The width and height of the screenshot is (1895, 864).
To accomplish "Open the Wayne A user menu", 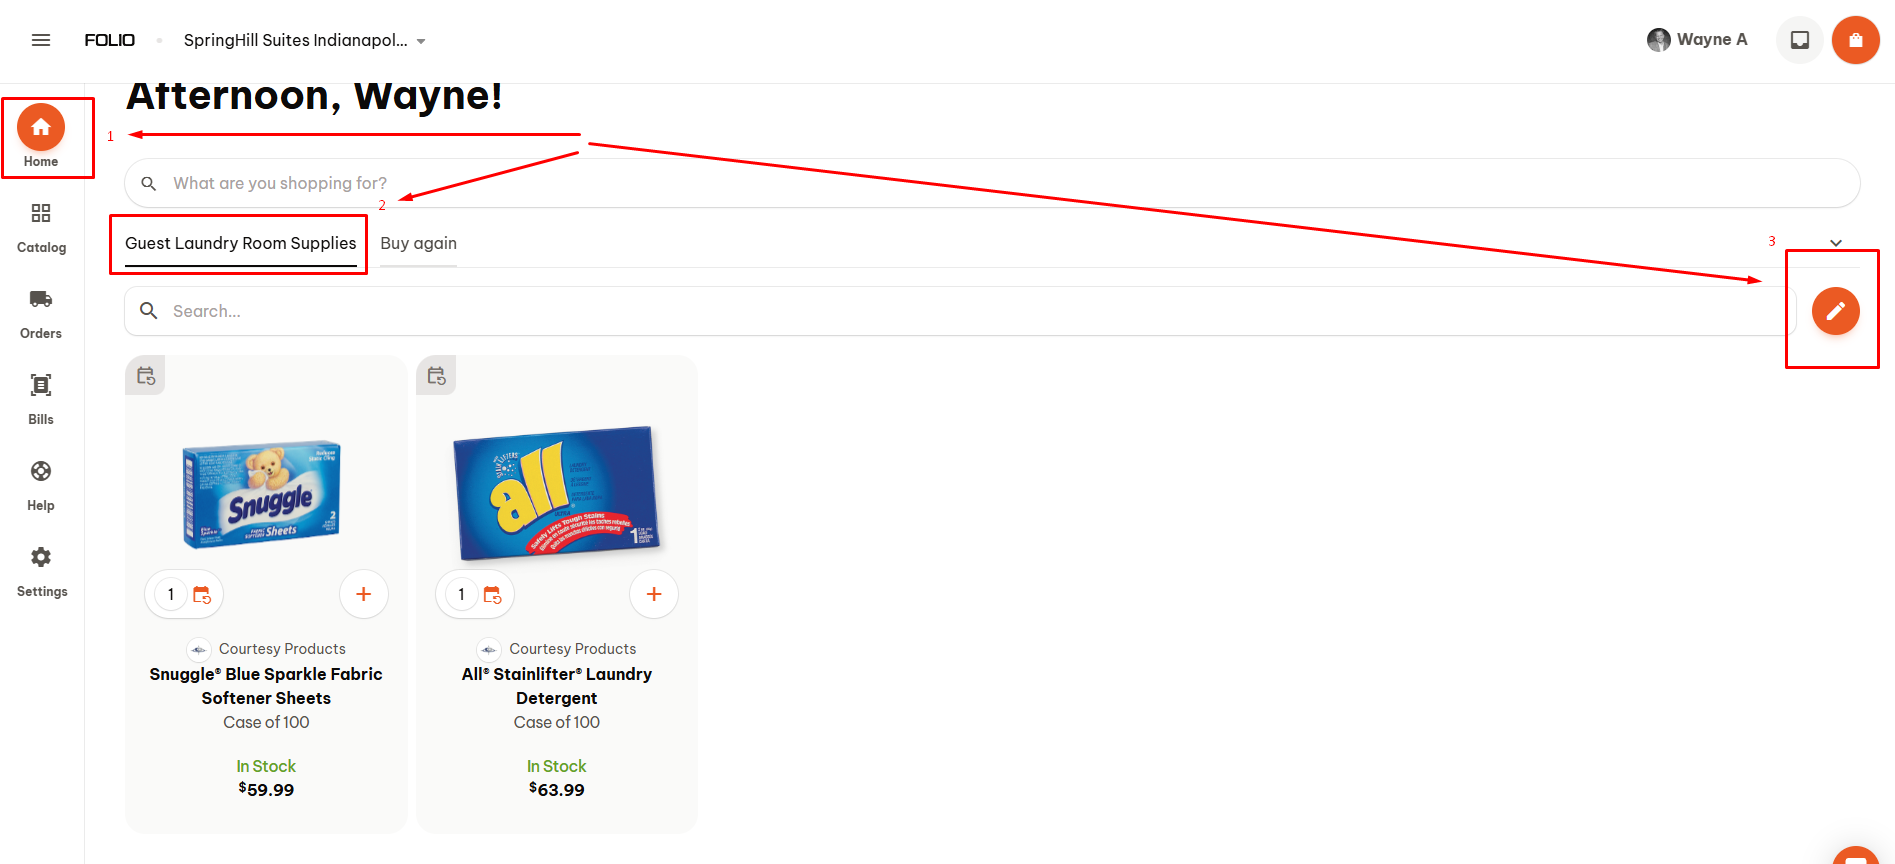I will tap(1697, 40).
